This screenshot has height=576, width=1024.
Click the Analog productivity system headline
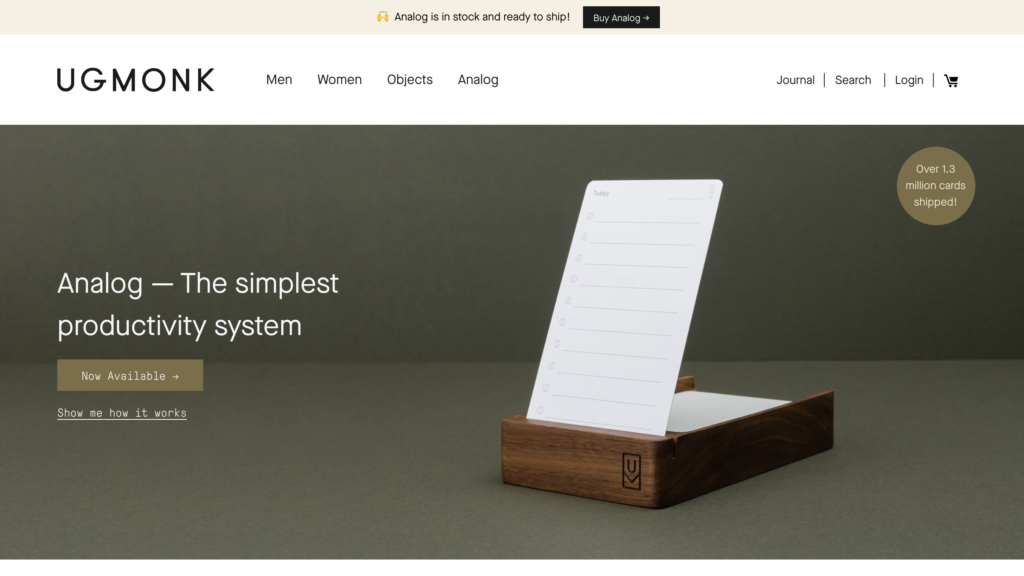coord(198,304)
